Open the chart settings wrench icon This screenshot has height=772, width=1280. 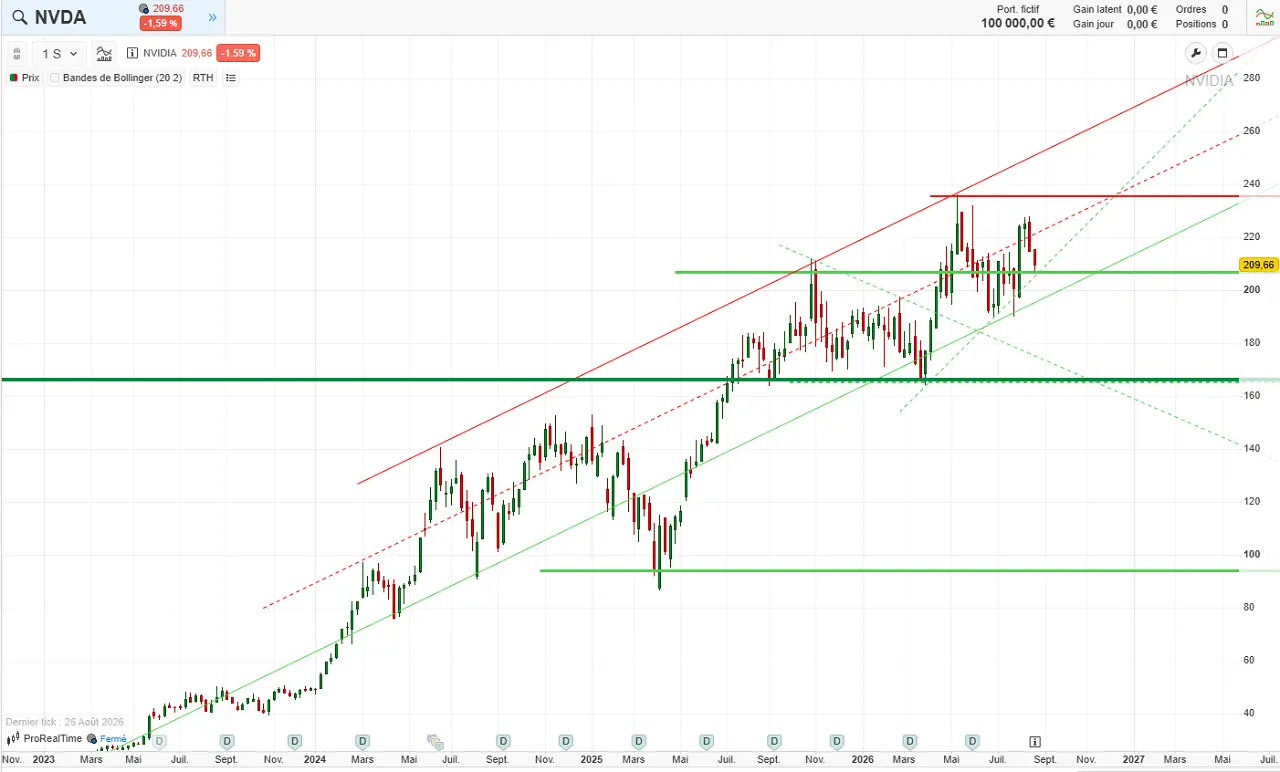click(x=1195, y=53)
